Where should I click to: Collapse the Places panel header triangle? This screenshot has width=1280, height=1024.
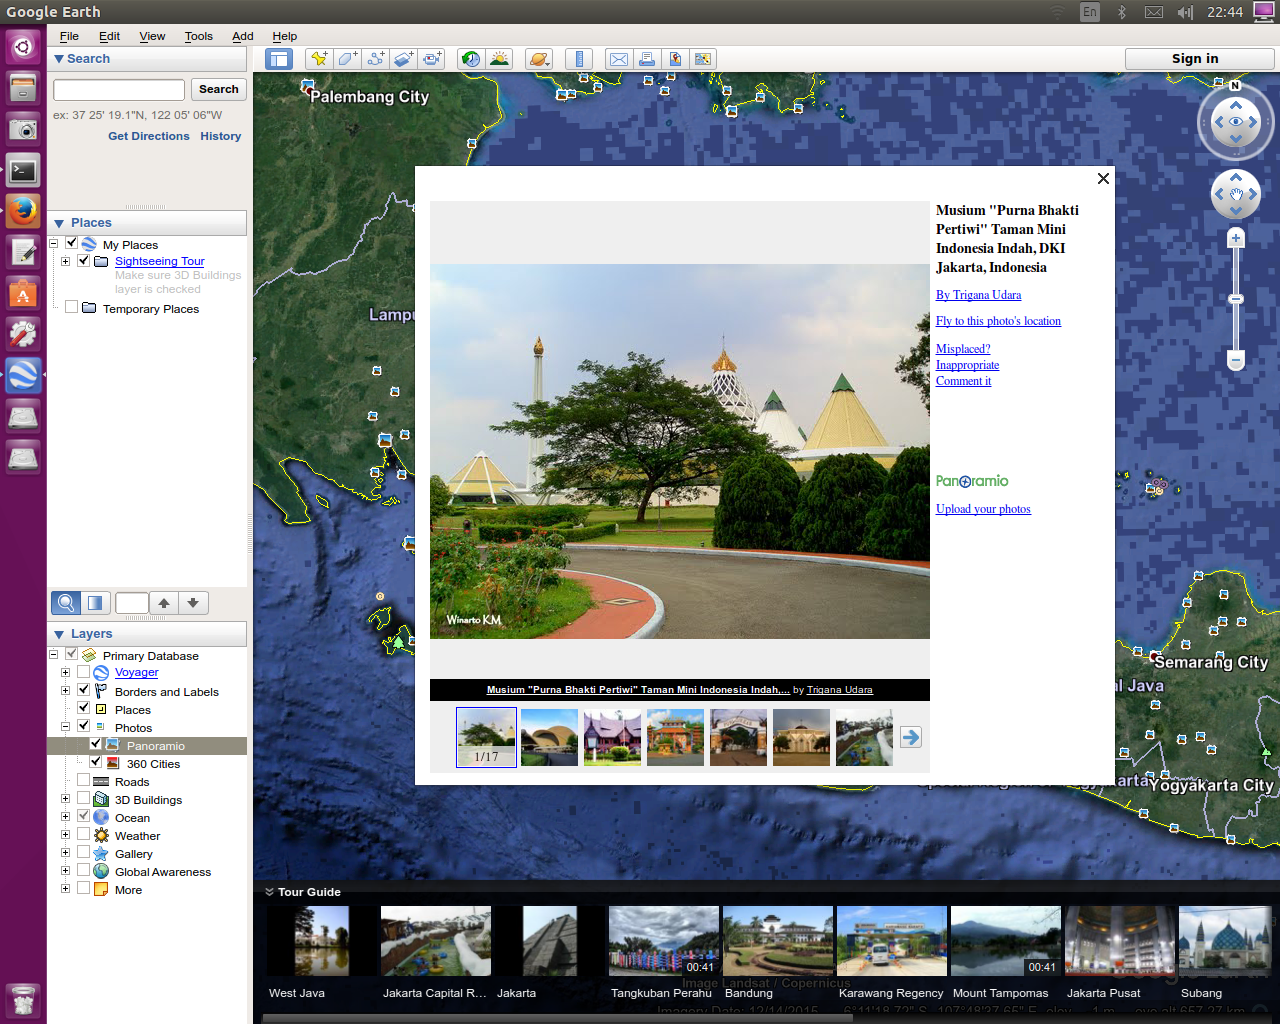click(x=59, y=223)
